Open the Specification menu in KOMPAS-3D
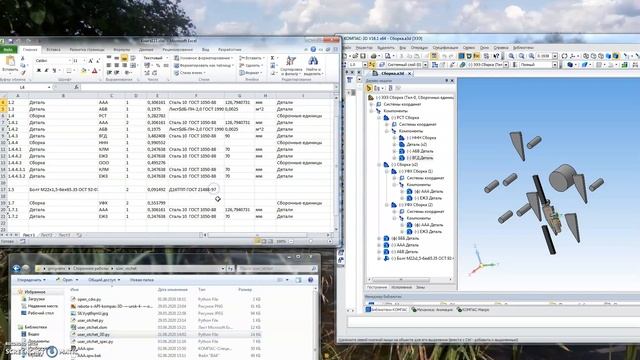 [x=445, y=47]
